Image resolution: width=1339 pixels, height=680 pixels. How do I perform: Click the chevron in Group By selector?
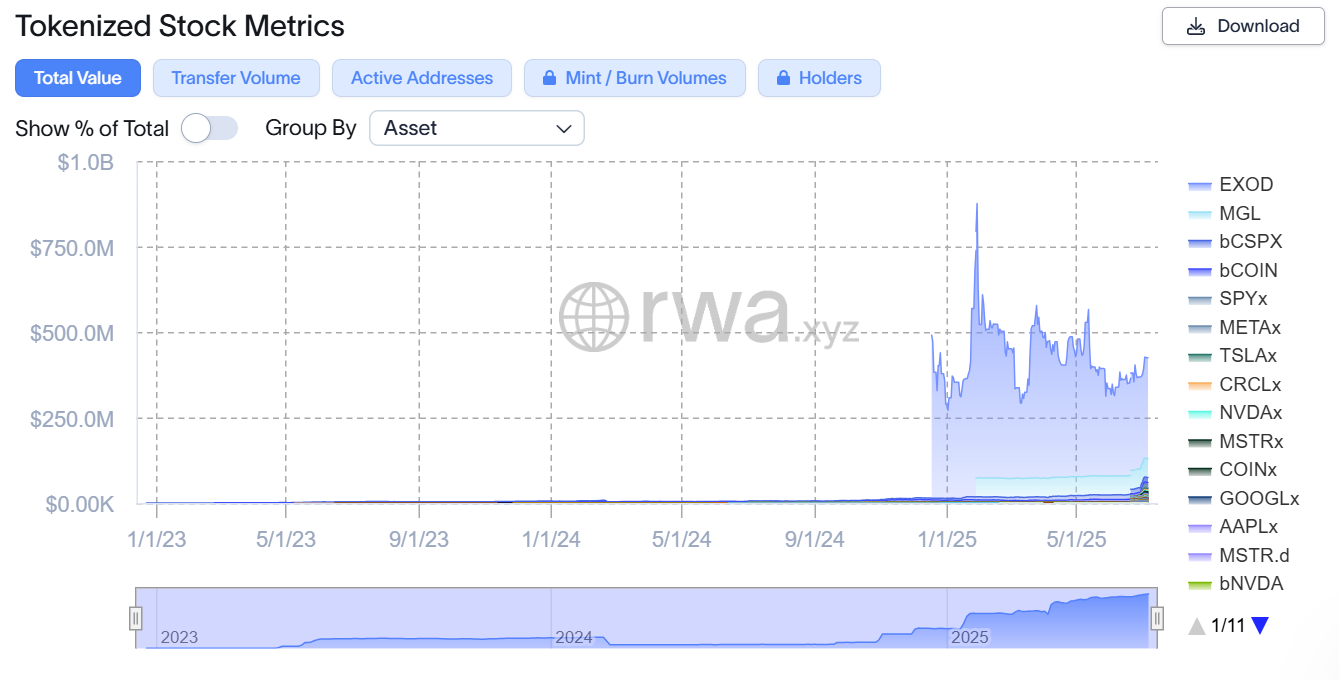point(564,128)
